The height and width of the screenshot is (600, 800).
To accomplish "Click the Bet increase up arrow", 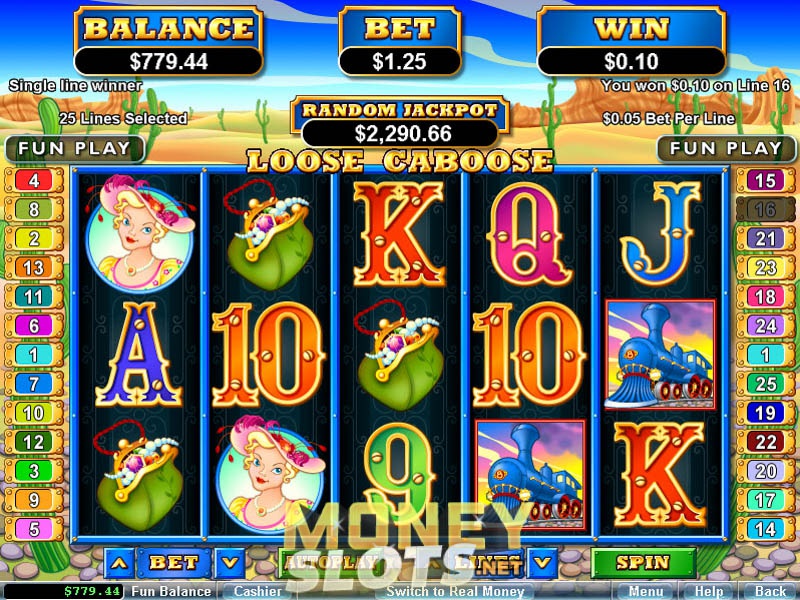I will (x=119, y=563).
